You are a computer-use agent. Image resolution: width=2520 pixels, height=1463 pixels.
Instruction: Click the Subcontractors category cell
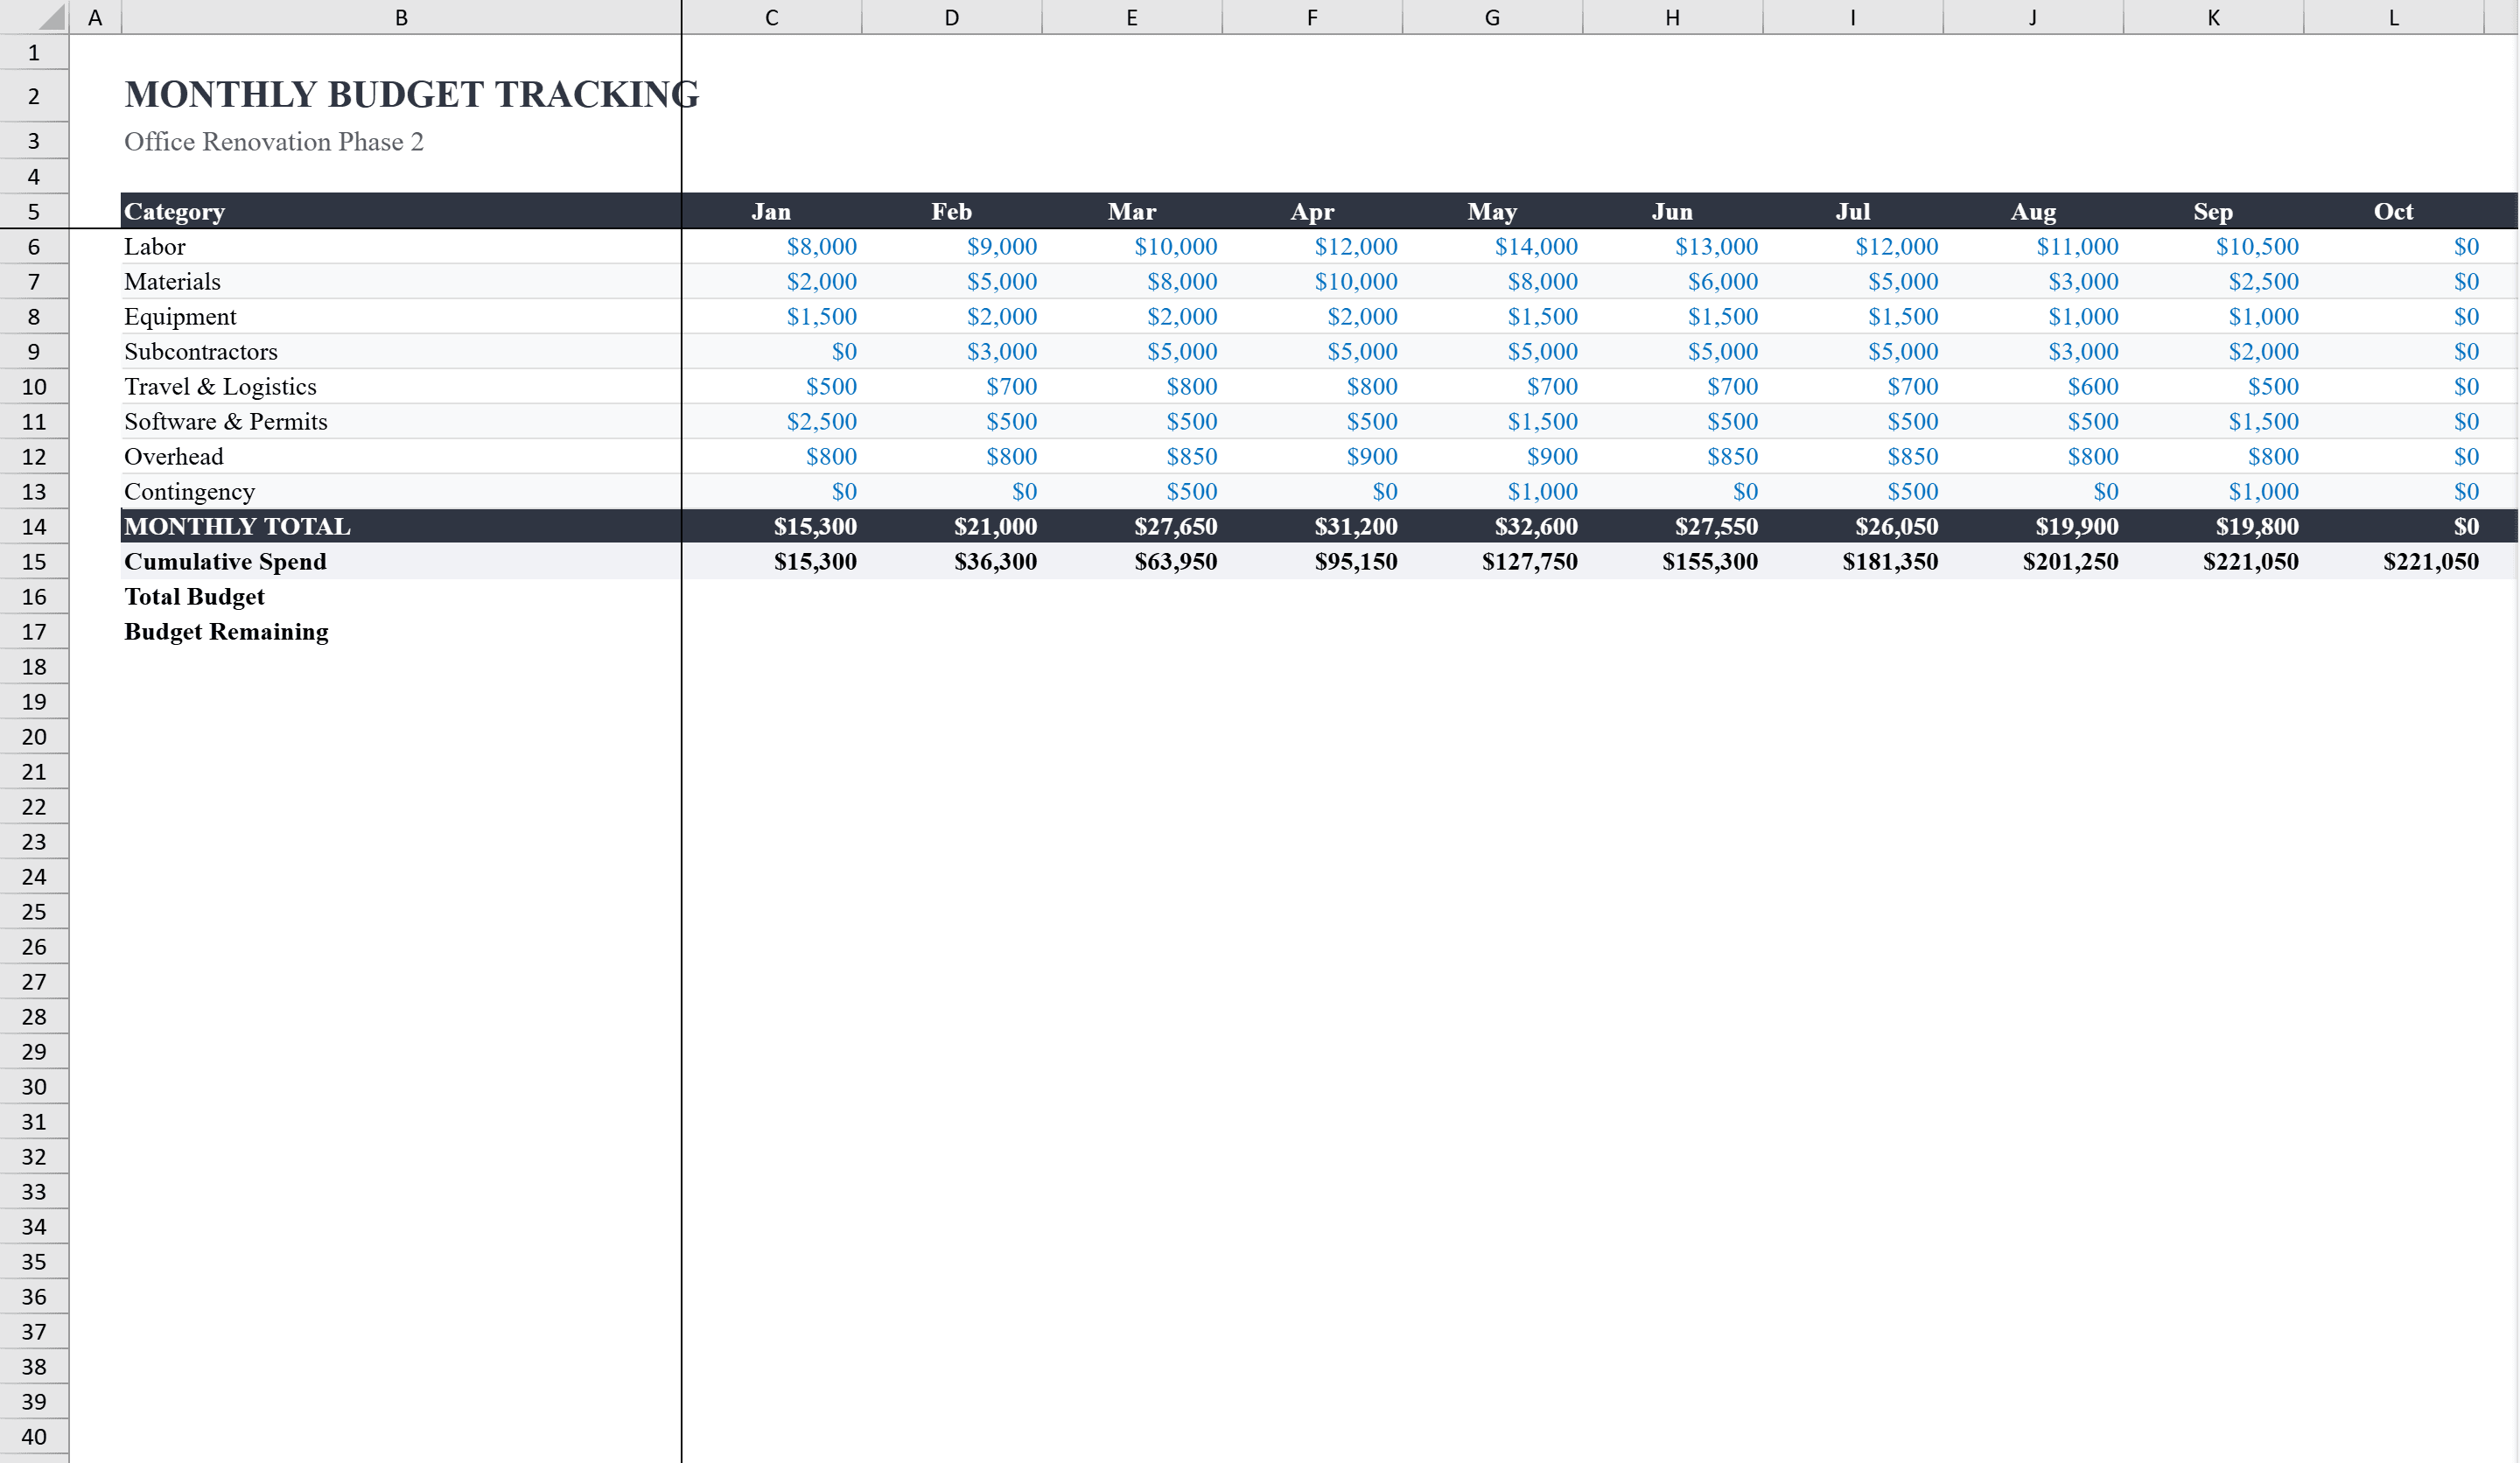coord(200,351)
